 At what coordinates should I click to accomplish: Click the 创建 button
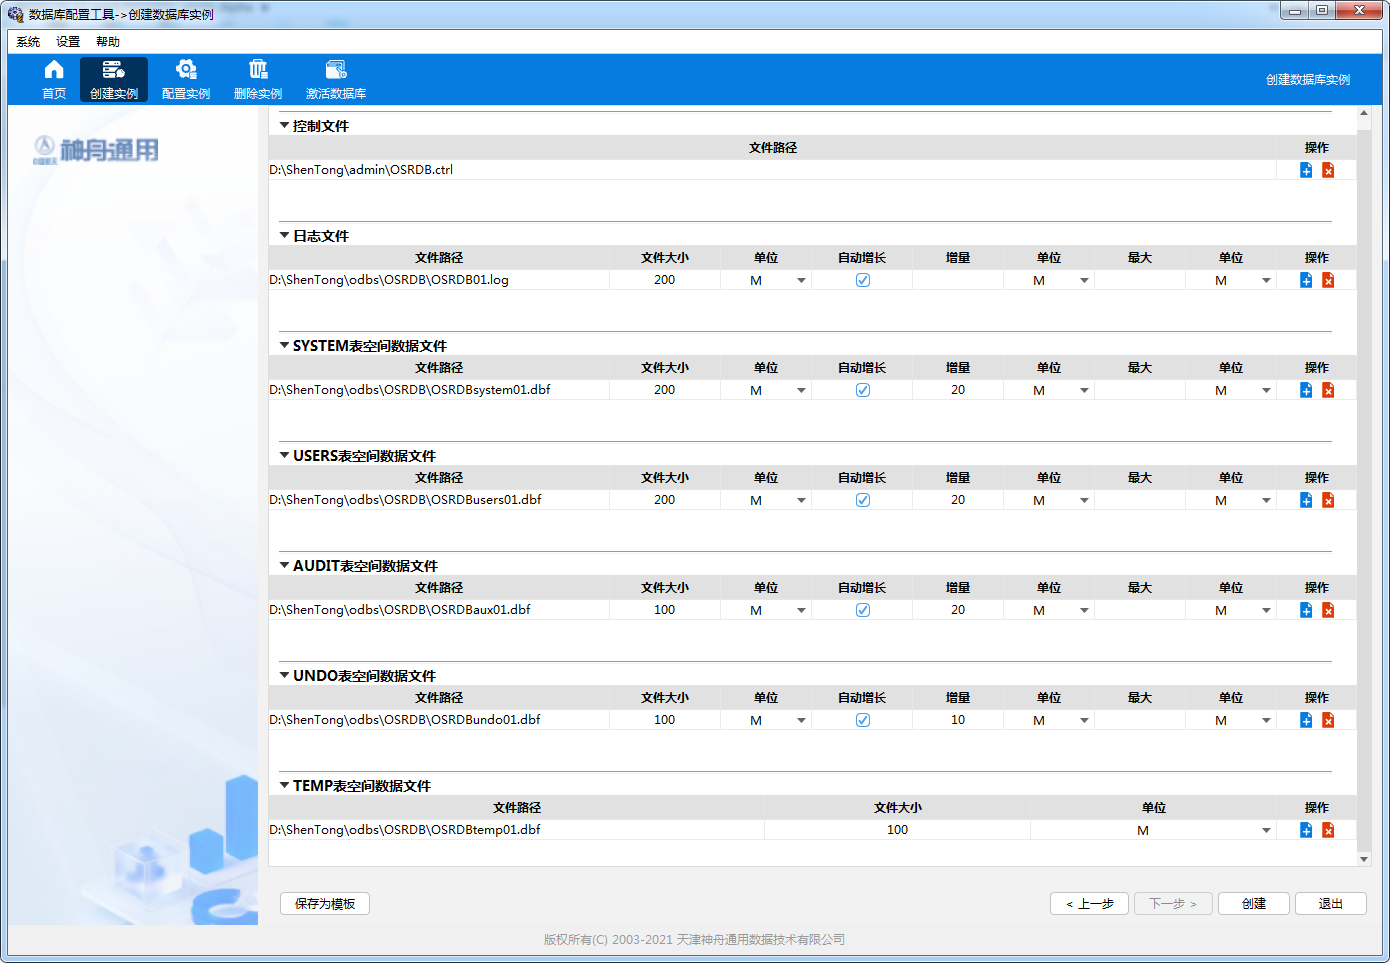1254,904
